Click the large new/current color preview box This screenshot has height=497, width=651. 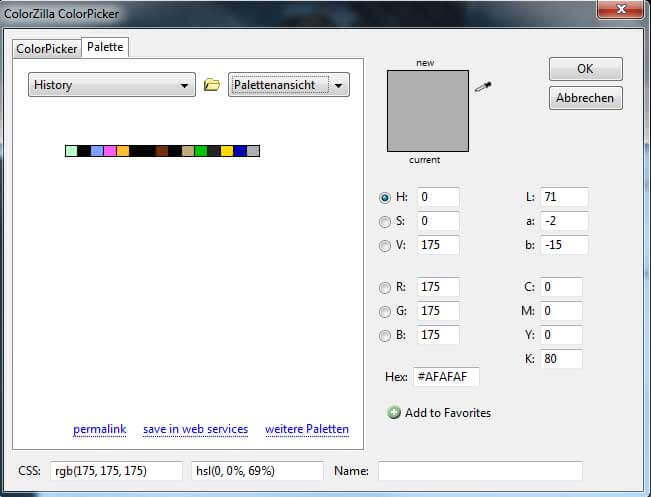(x=428, y=111)
